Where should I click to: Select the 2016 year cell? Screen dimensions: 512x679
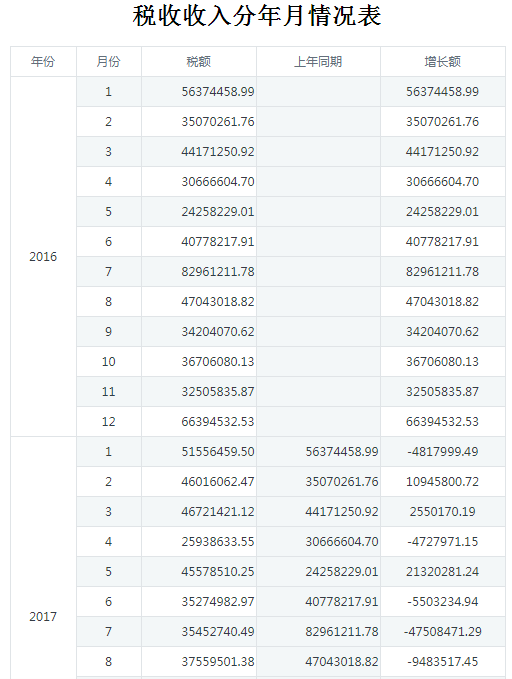click(x=43, y=256)
